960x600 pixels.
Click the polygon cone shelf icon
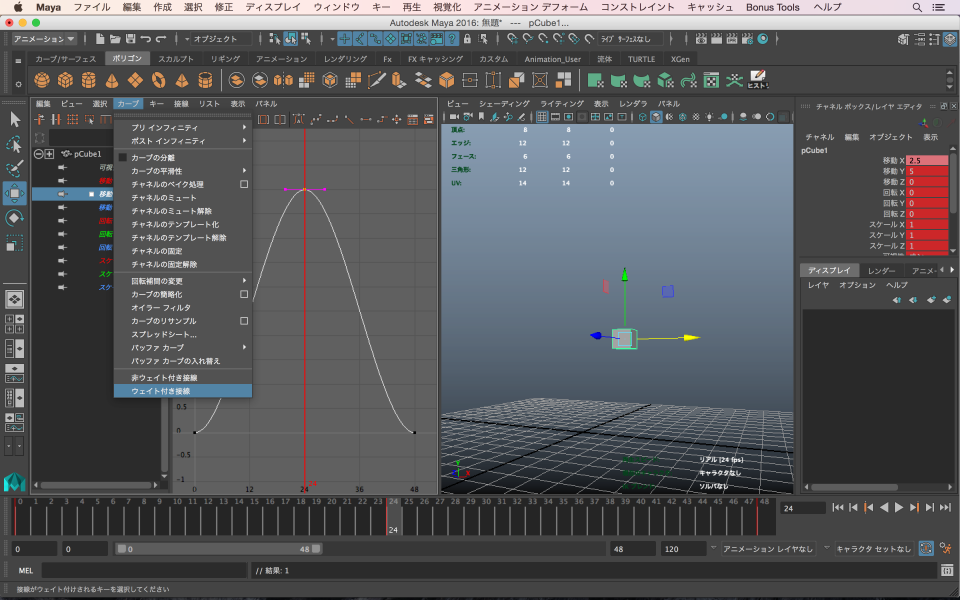click(112, 80)
